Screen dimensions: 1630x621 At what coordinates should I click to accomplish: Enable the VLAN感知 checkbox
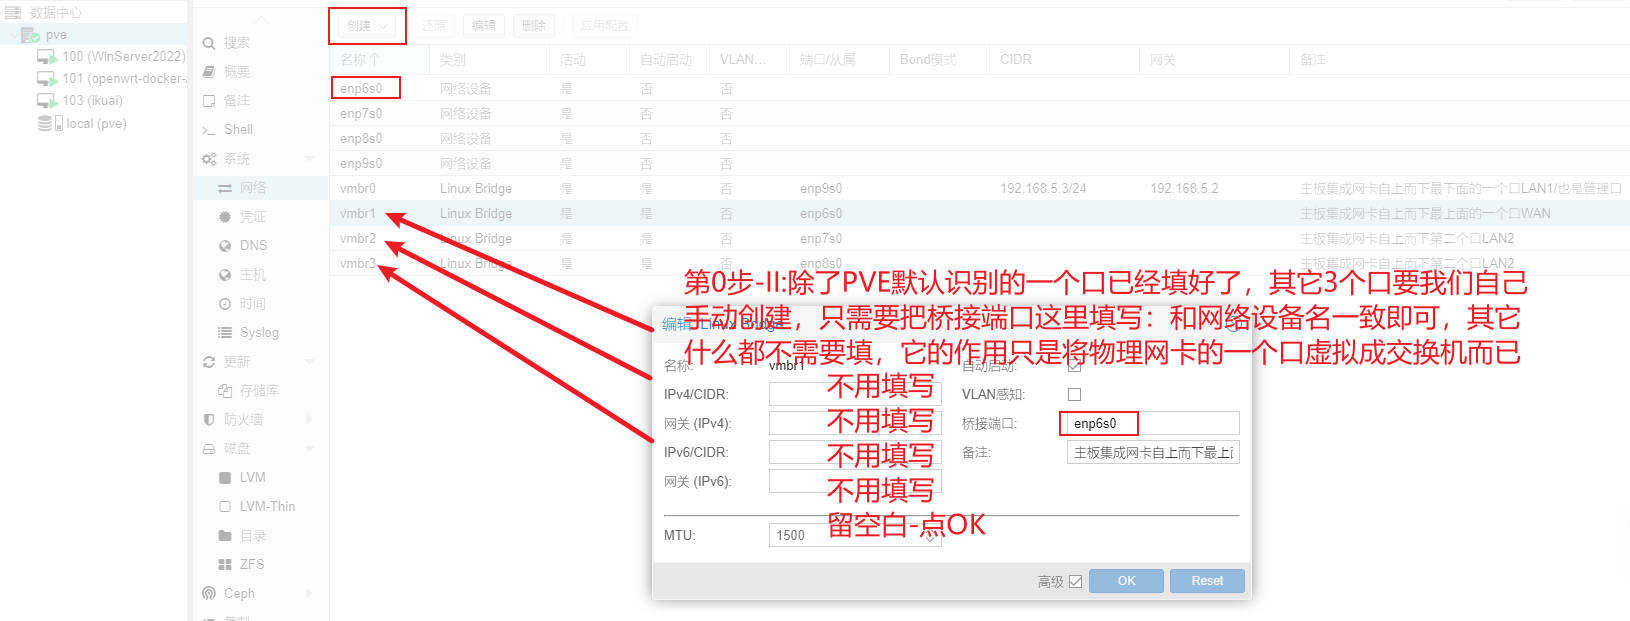click(x=1075, y=395)
